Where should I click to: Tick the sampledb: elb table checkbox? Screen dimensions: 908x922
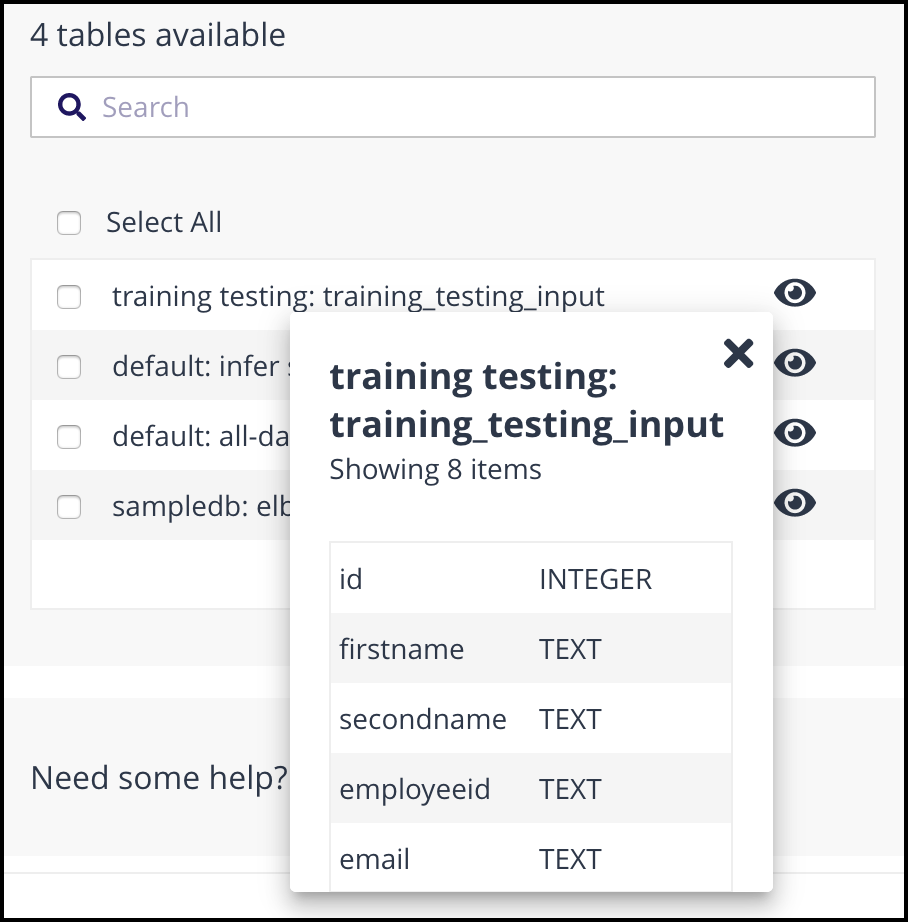click(69, 507)
